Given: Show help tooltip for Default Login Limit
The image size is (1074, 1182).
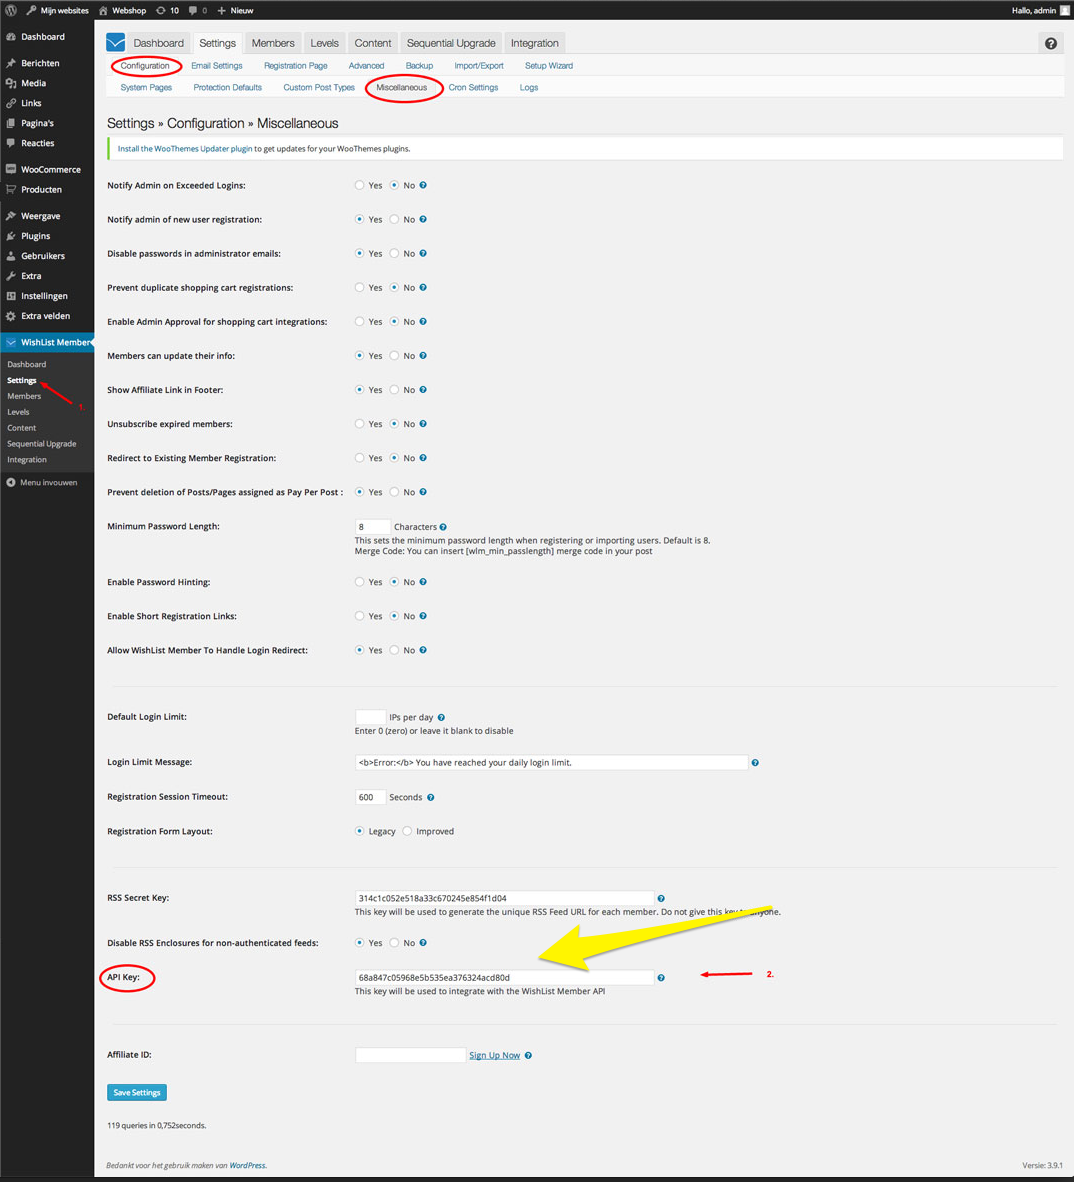Looking at the screenshot, I should tap(441, 718).
